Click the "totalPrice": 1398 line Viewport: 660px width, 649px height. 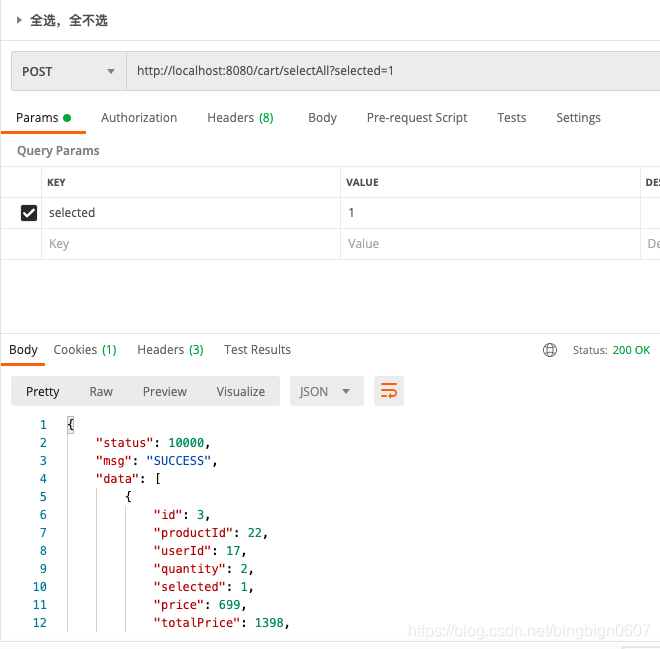click(221, 623)
